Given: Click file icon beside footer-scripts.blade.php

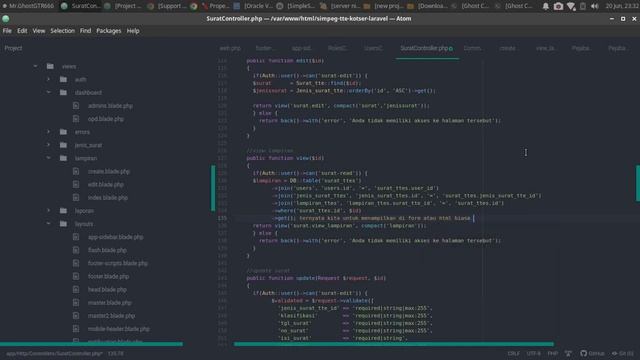Looking at the screenshot, I should point(76,263).
